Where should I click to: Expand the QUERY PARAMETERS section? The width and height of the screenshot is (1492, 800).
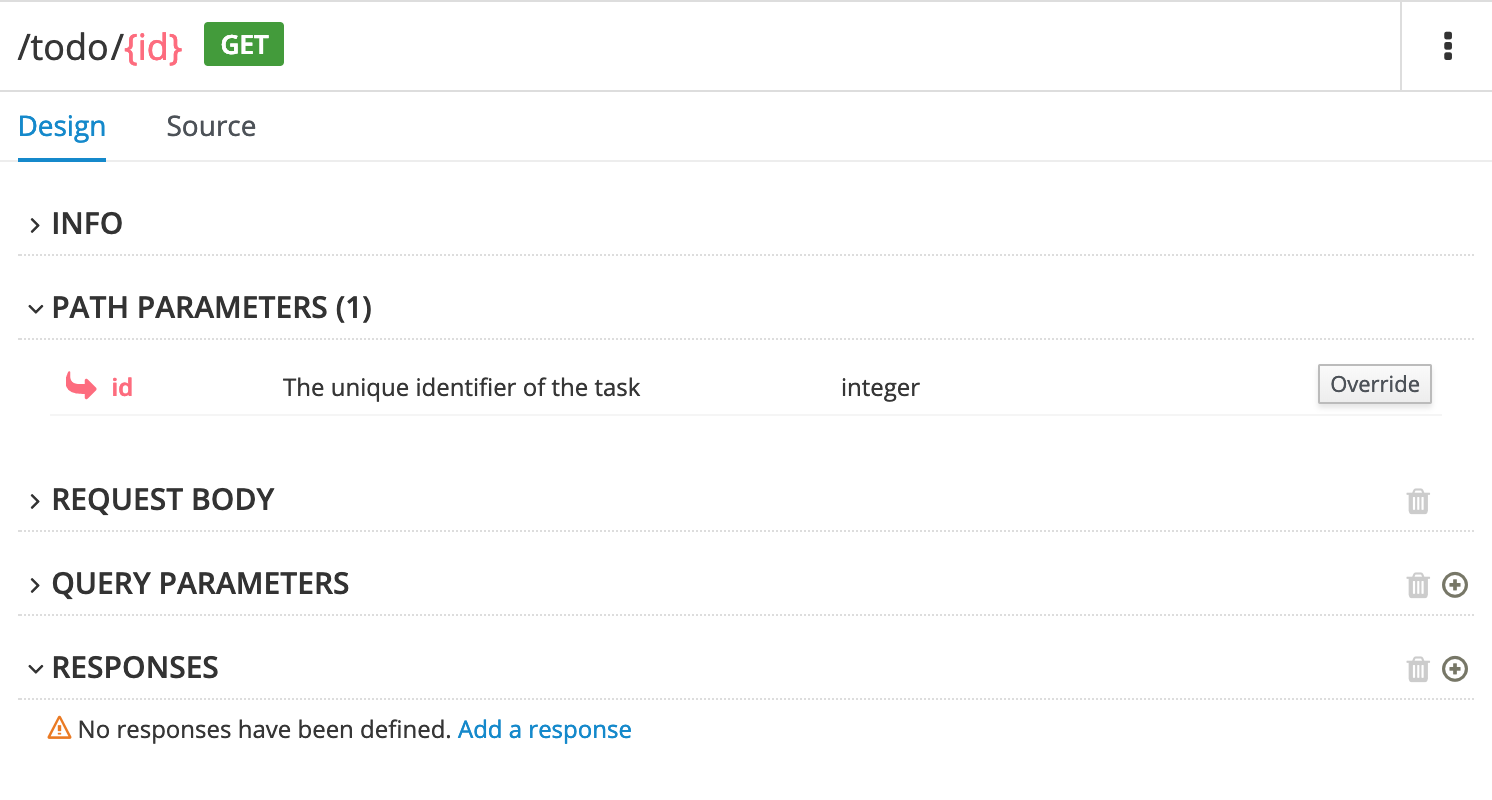(200, 583)
